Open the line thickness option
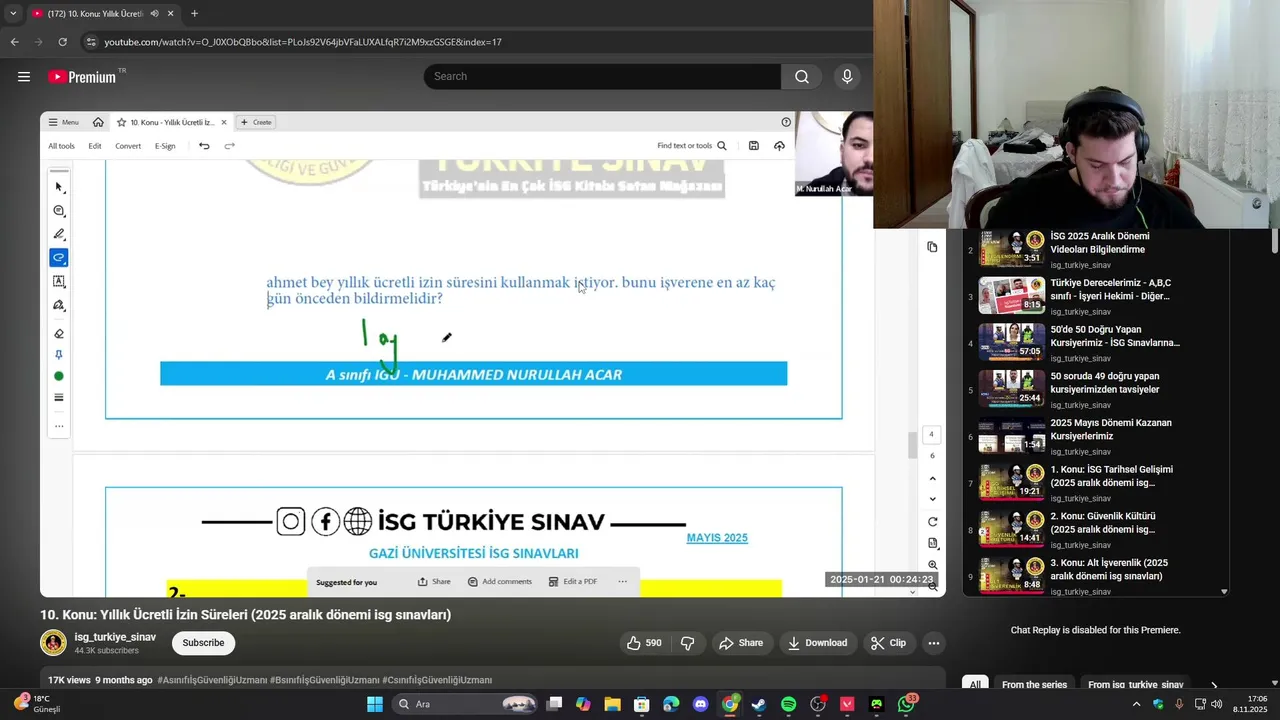 59,398
